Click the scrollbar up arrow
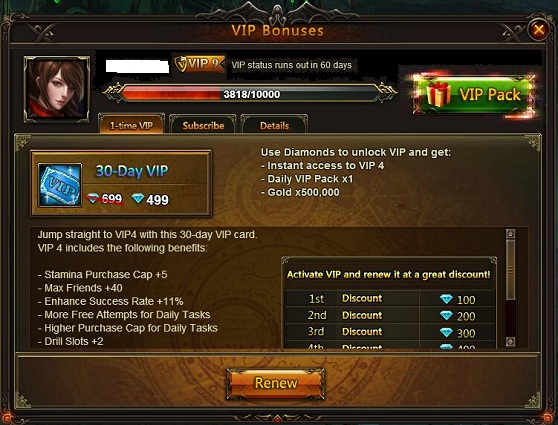Viewport: 558px width, 425px height. [x=510, y=234]
